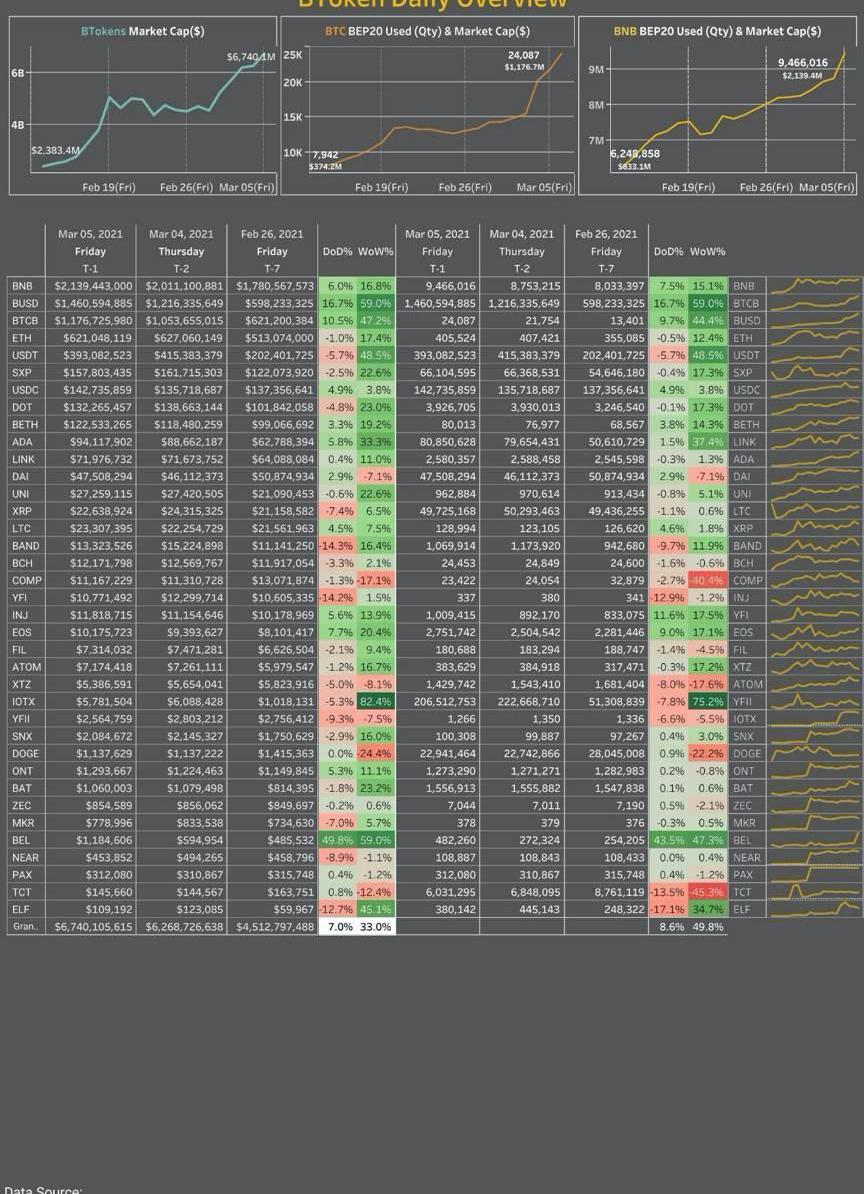Click the COMP -40.4% WoW cell

[x=707, y=580]
